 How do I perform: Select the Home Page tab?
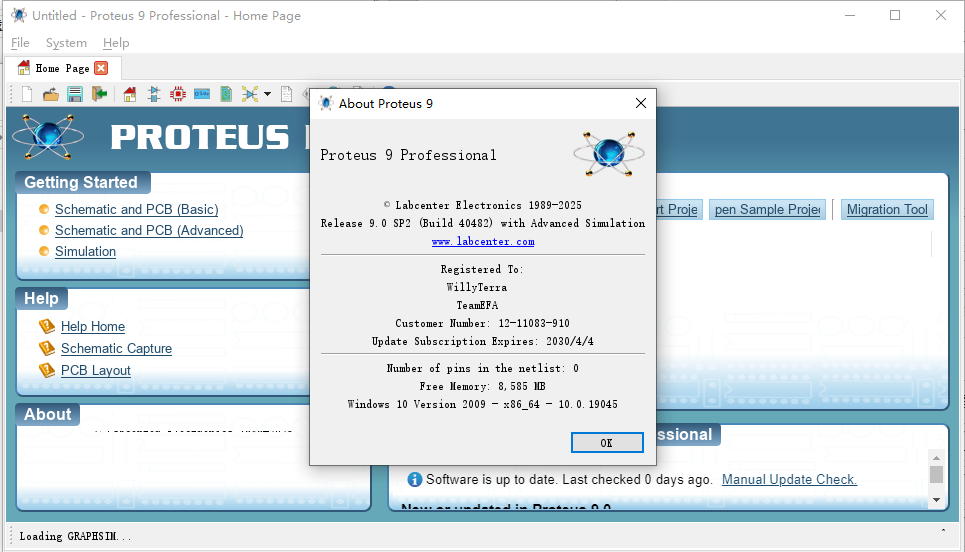62,68
